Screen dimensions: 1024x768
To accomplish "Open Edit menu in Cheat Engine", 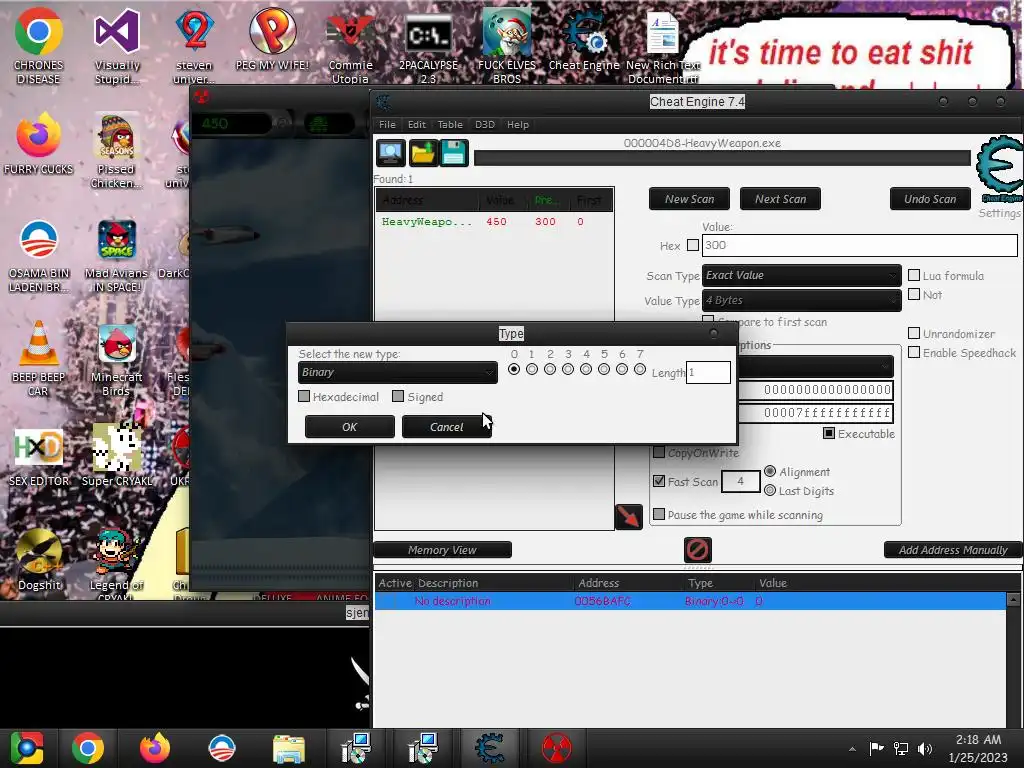I will 417,124.
